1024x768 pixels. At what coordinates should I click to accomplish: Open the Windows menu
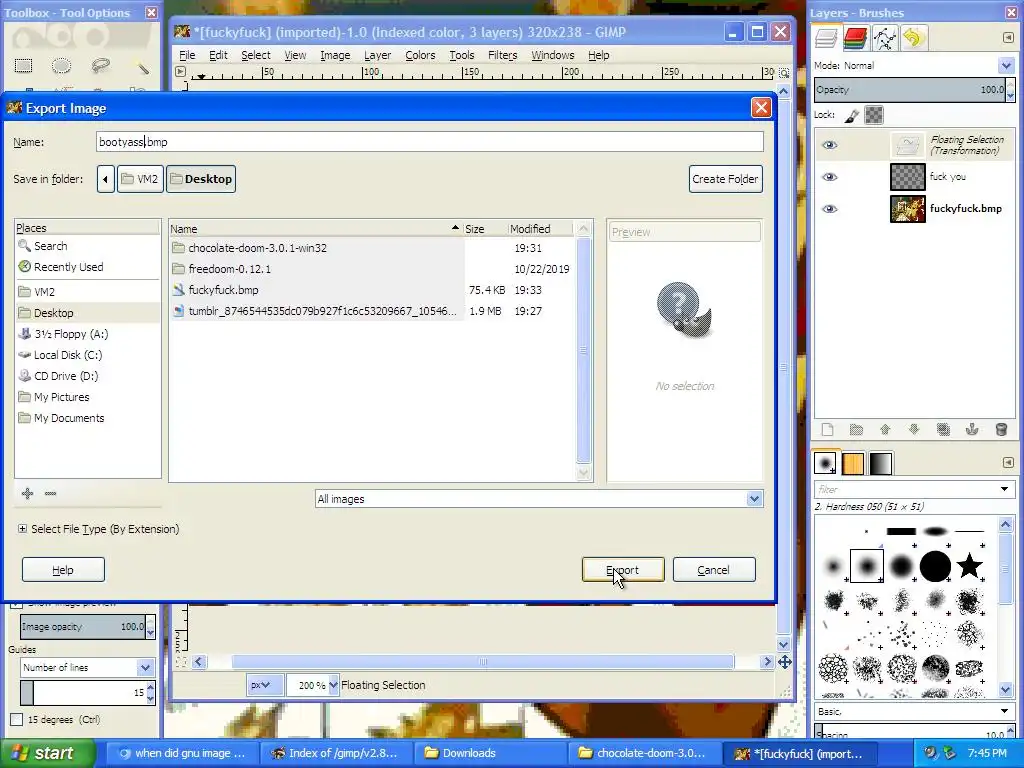point(552,56)
